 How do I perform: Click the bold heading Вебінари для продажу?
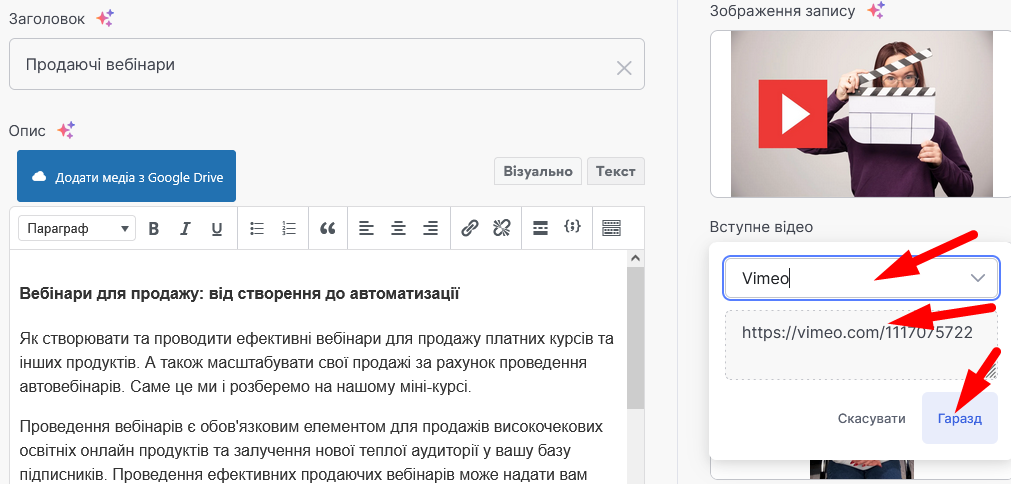(239, 295)
